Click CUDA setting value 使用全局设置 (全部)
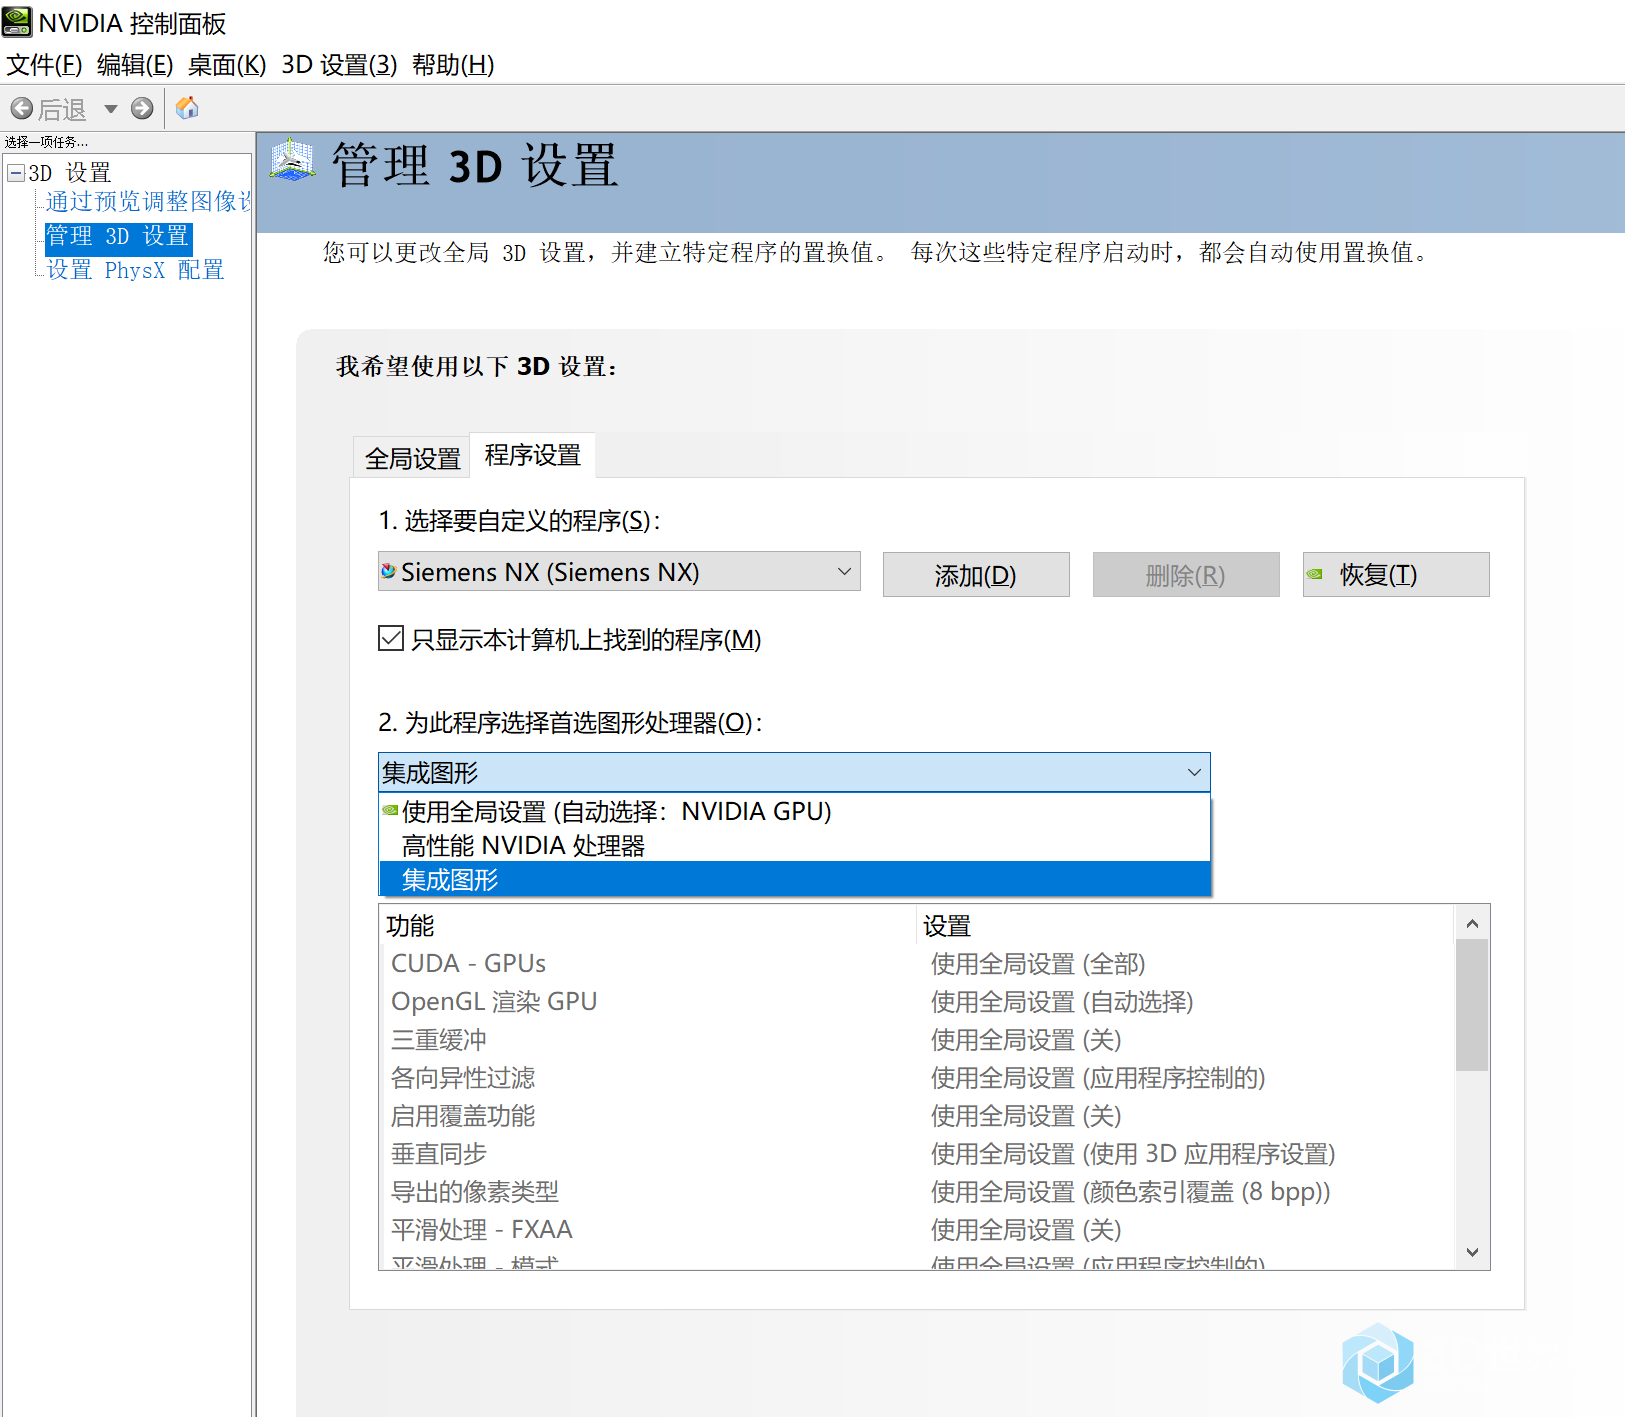Image resolution: width=1625 pixels, height=1417 pixels. click(1038, 963)
